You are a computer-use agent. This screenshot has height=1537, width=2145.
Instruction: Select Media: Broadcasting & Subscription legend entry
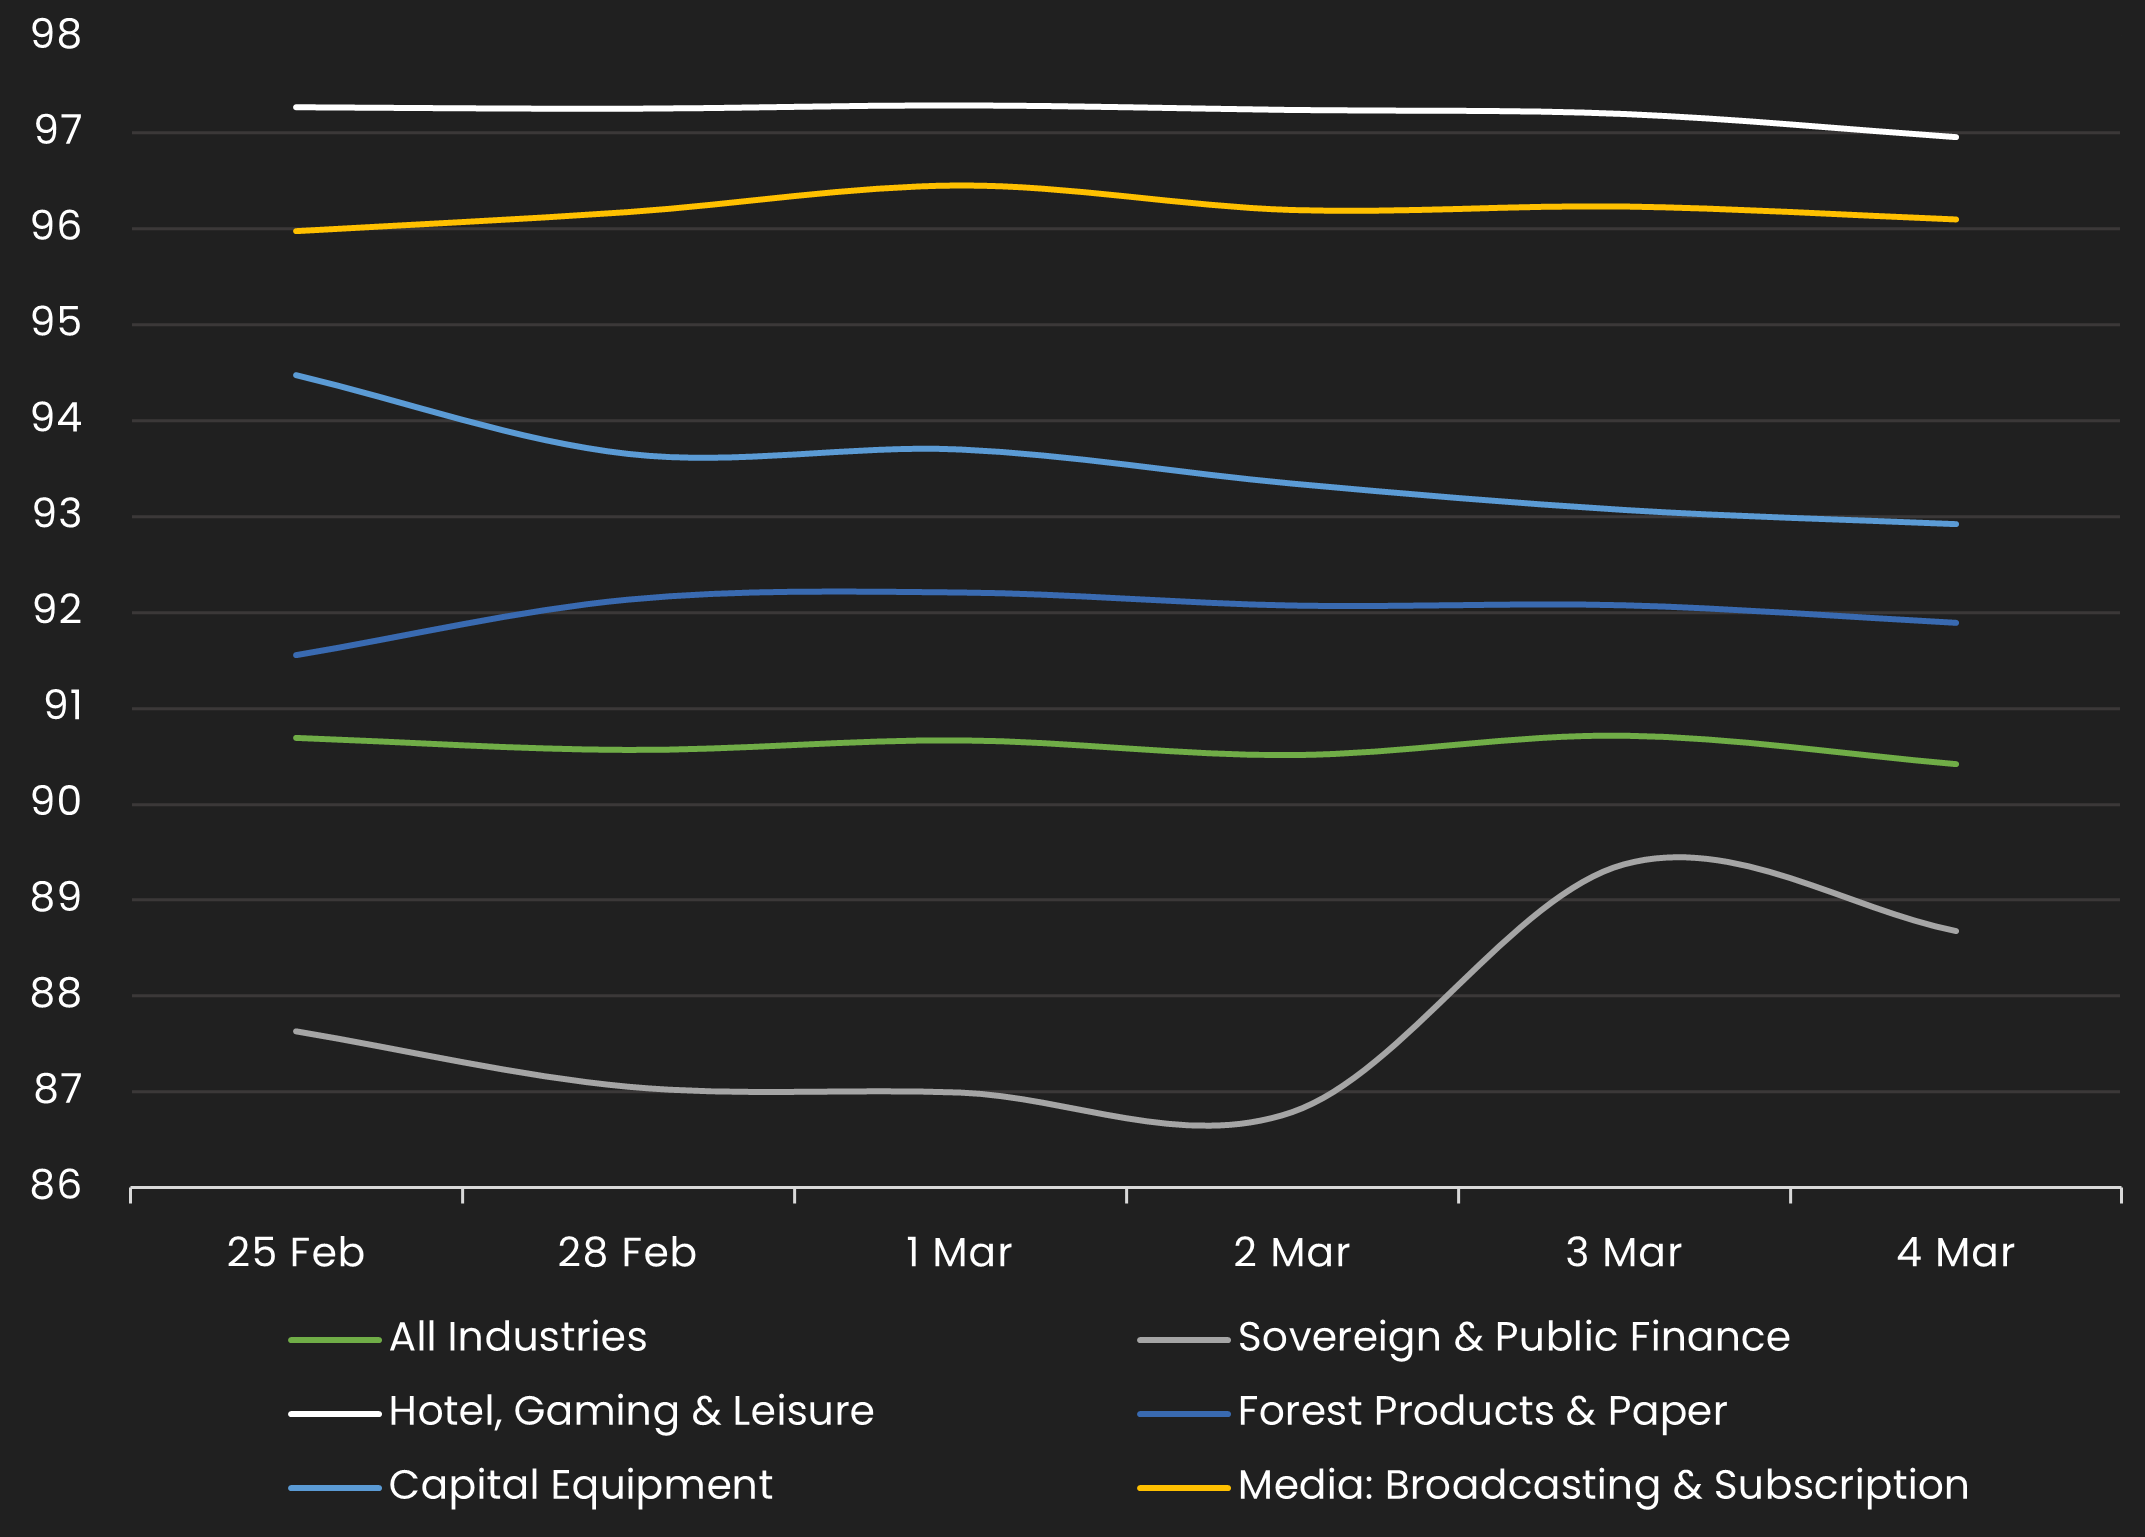[1603, 1485]
